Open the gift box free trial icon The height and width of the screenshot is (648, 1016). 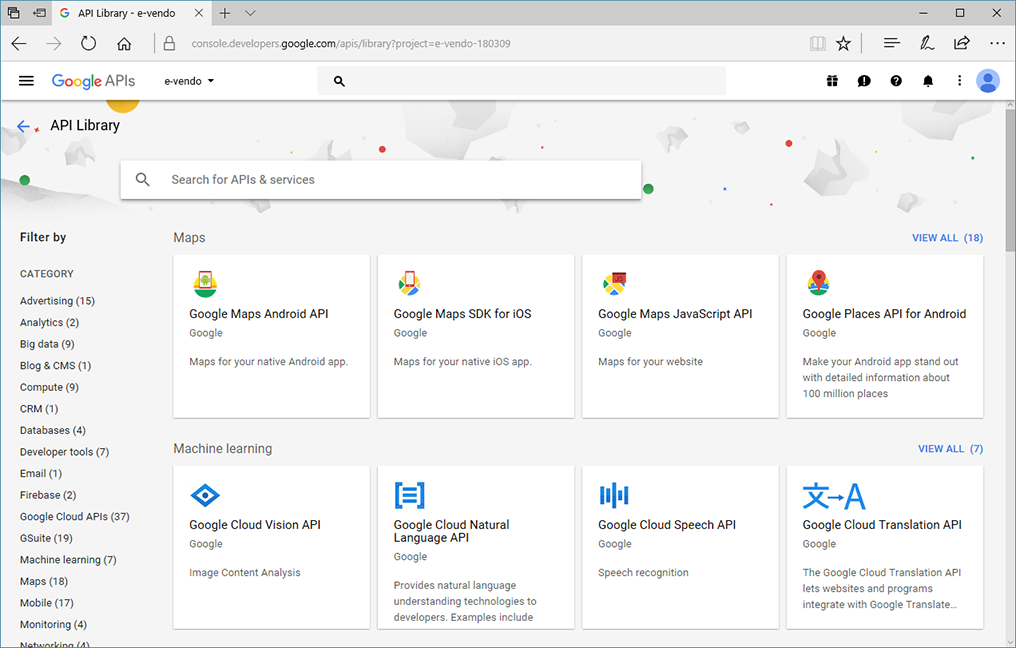coord(832,81)
